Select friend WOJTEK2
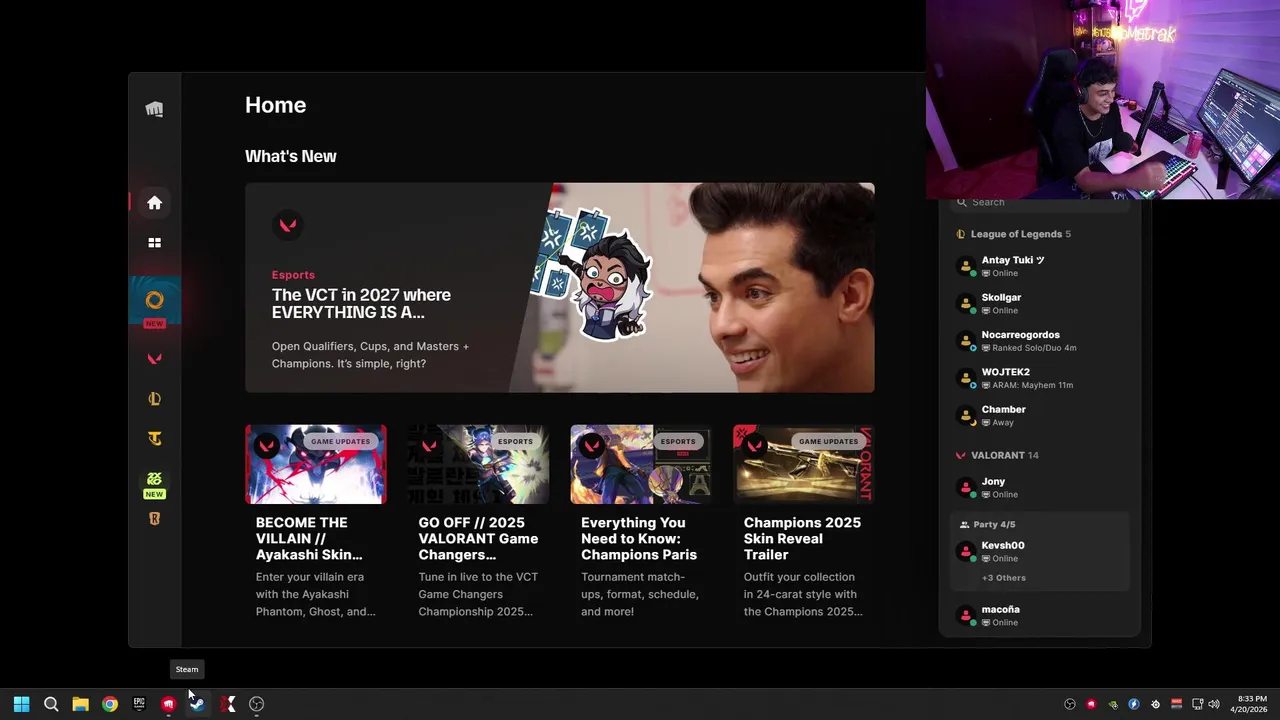This screenshot has height=720, width=1280. (1039, 378)
